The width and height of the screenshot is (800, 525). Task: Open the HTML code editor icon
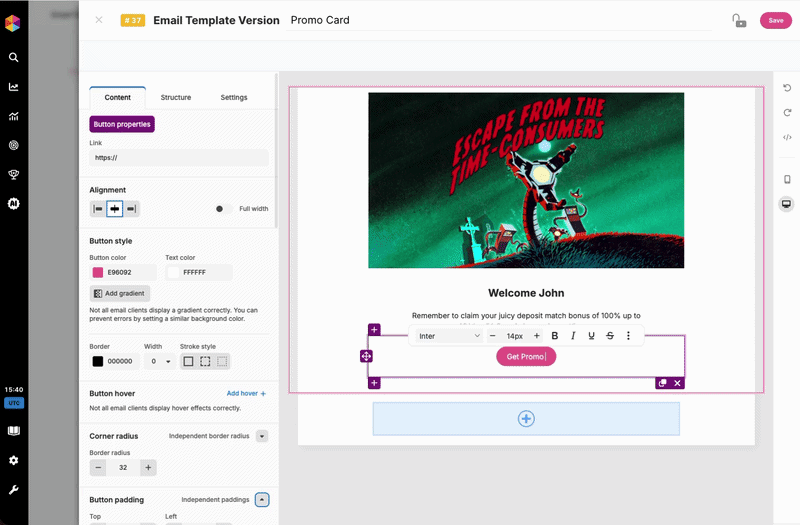point(787,137)
